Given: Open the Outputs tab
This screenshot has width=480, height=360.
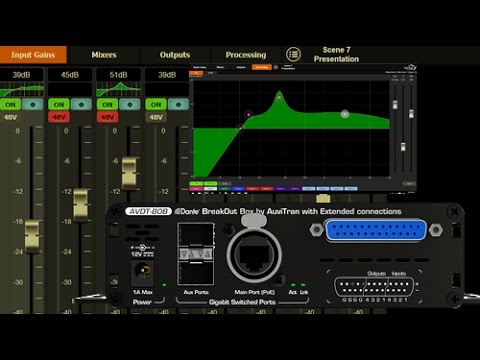Looking at the screenshot, I should coord(175,55).
